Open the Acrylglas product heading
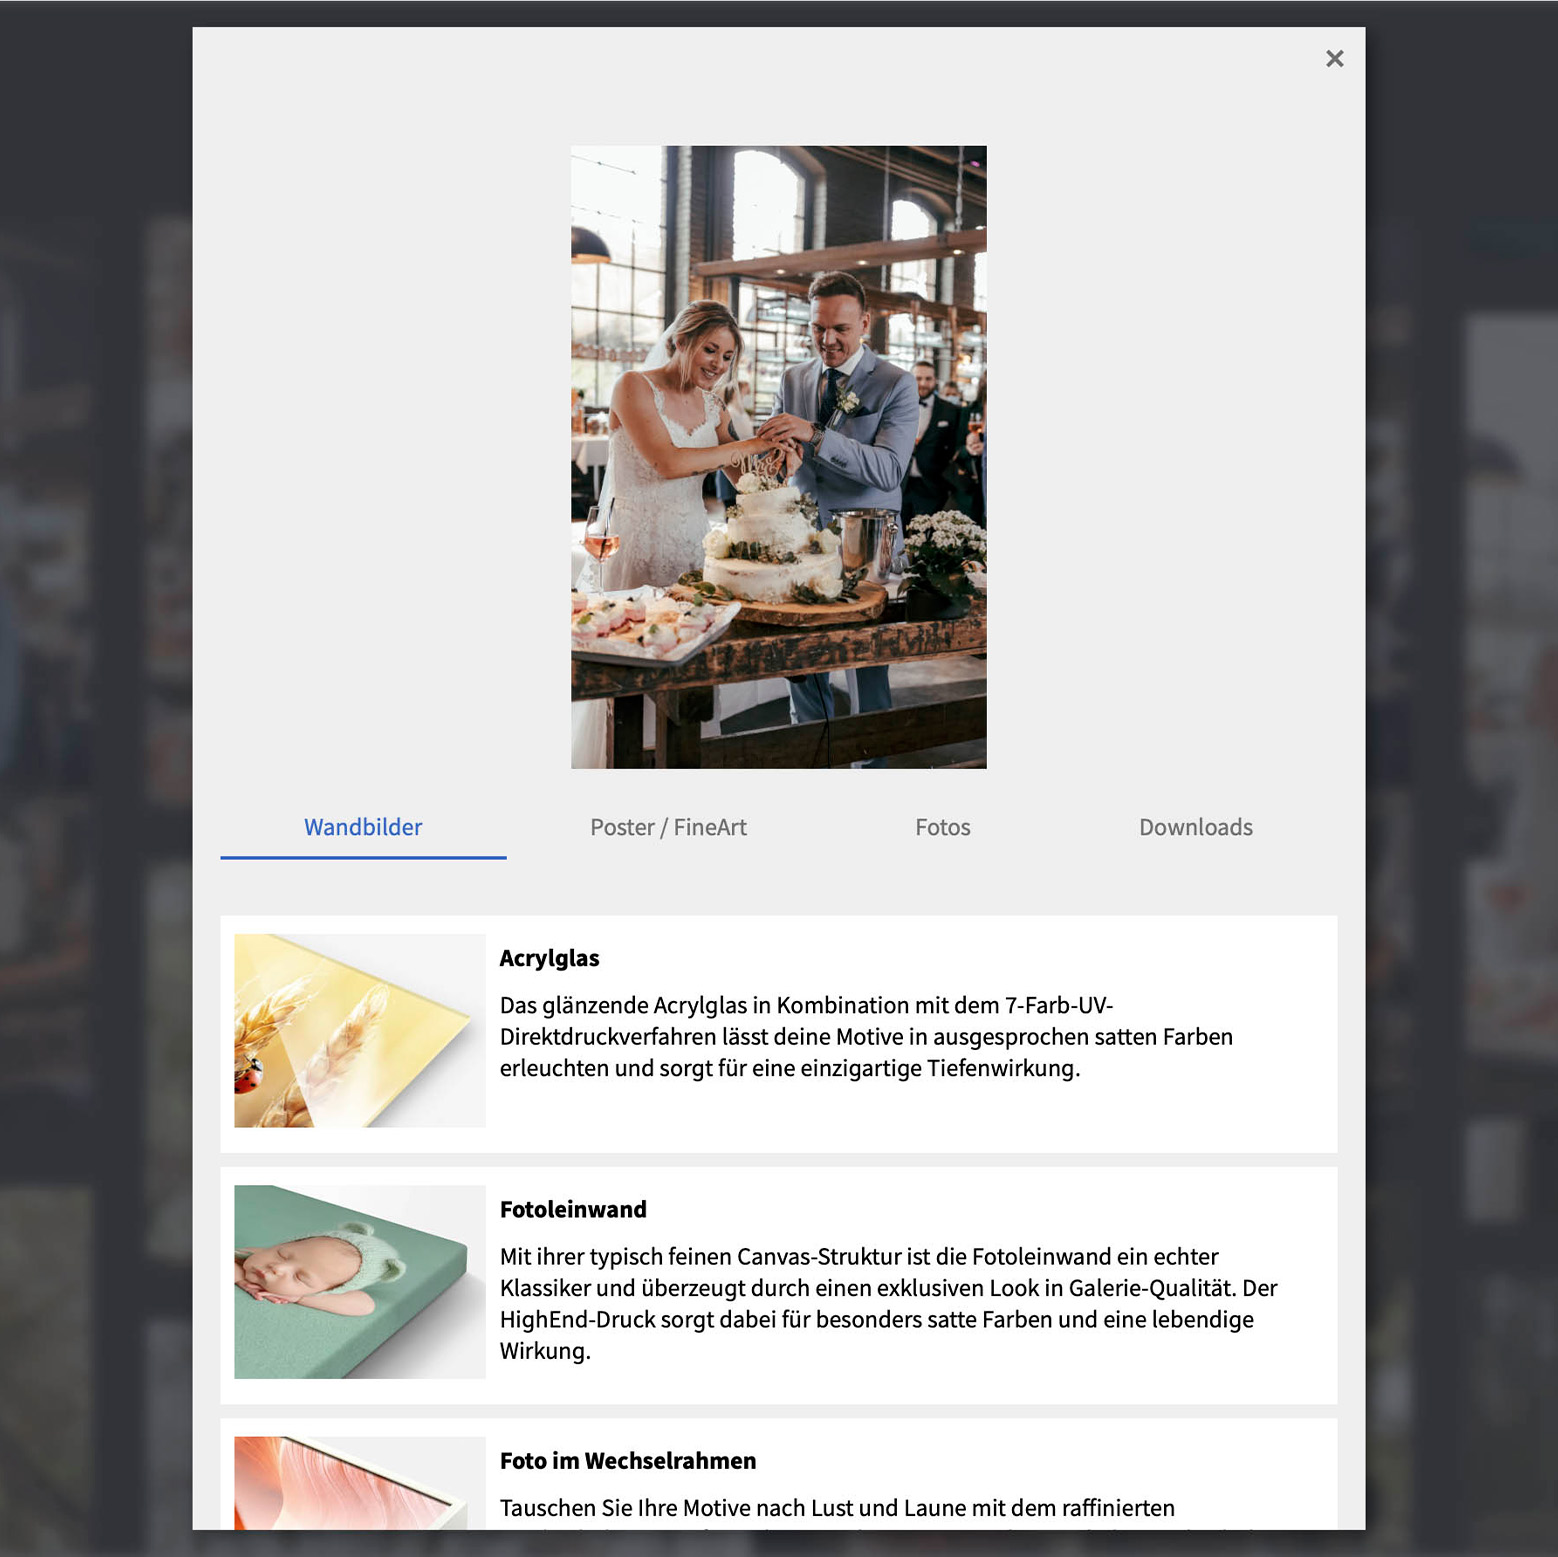Image resolution: width=1558 pixels, height=1557 pixels. [549, 958]
